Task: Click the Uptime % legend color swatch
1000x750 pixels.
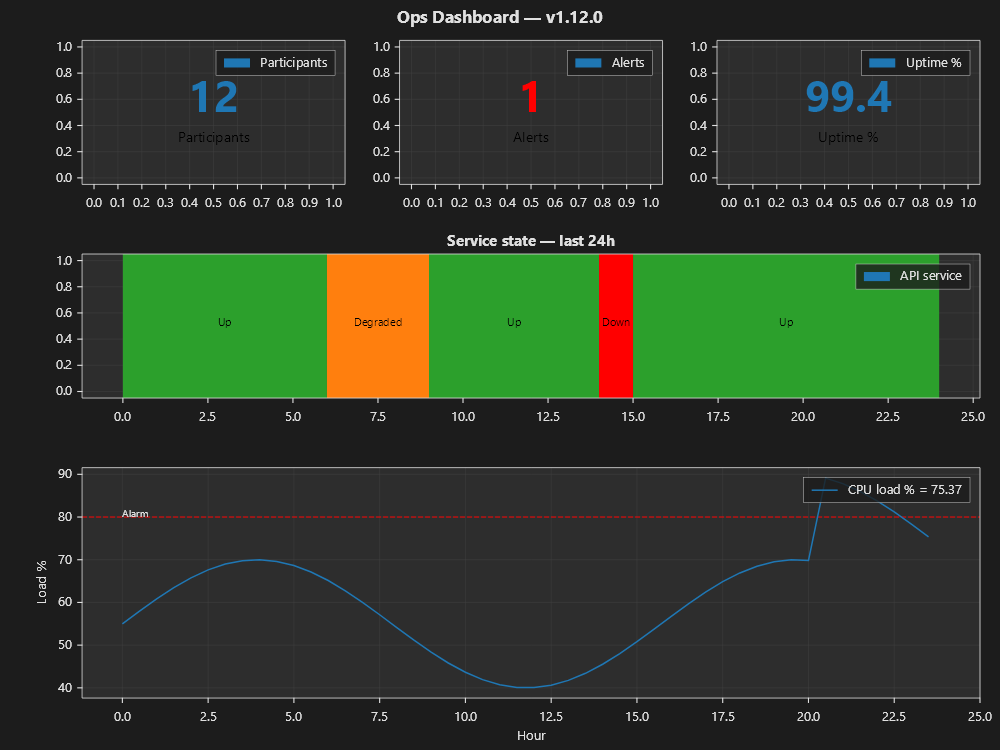Action: click(883, 63)
